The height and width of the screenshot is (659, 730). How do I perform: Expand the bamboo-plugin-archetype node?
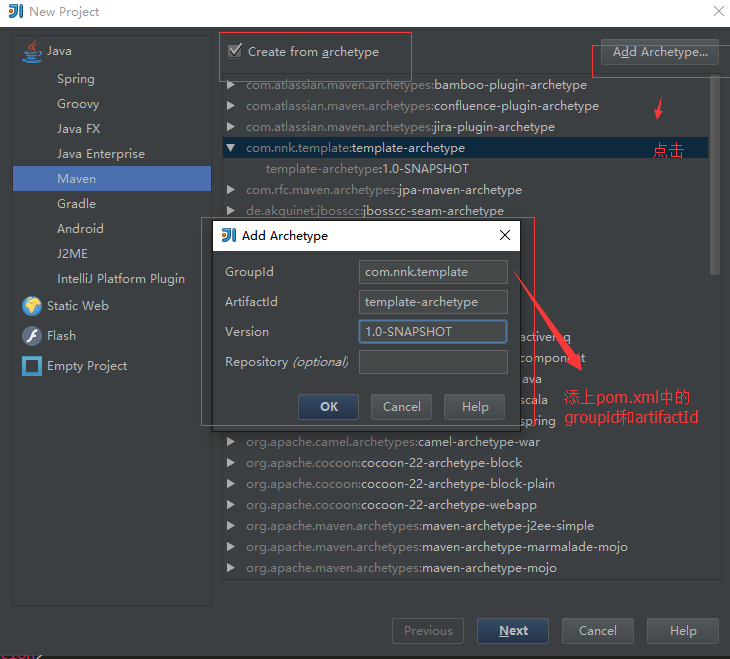(x=230, y=85)
